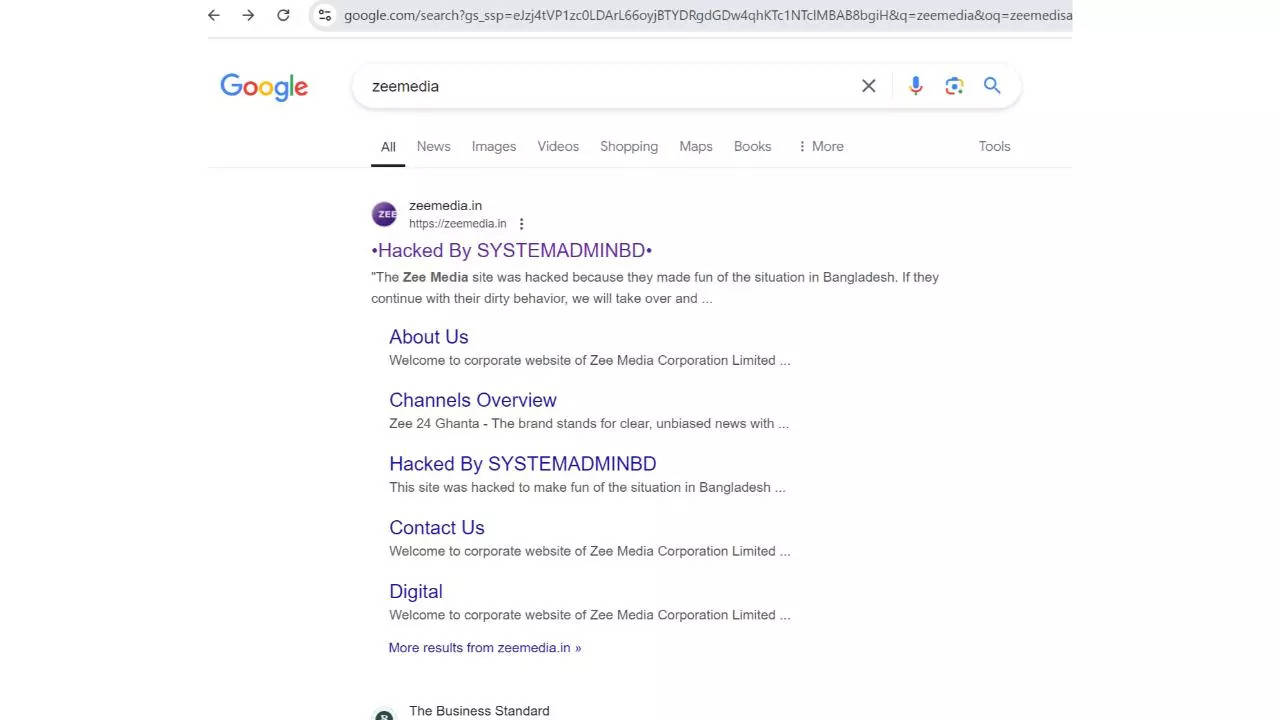1280x720 pixels.
Task: Switch to the Shopping tab
Action: 629,146
